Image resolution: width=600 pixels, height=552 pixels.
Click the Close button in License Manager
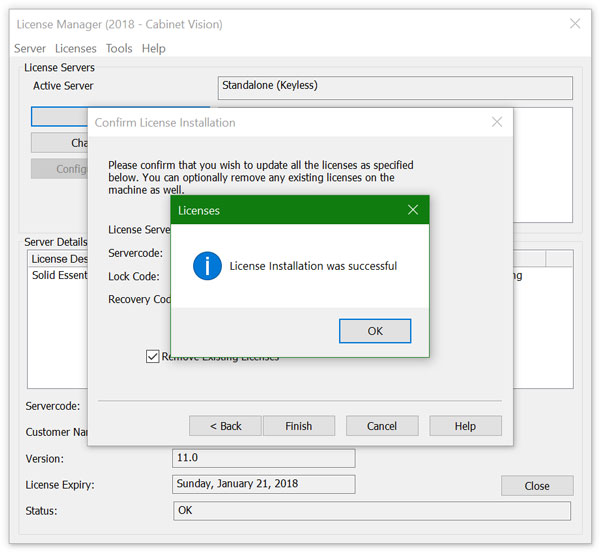click(537, 485)
